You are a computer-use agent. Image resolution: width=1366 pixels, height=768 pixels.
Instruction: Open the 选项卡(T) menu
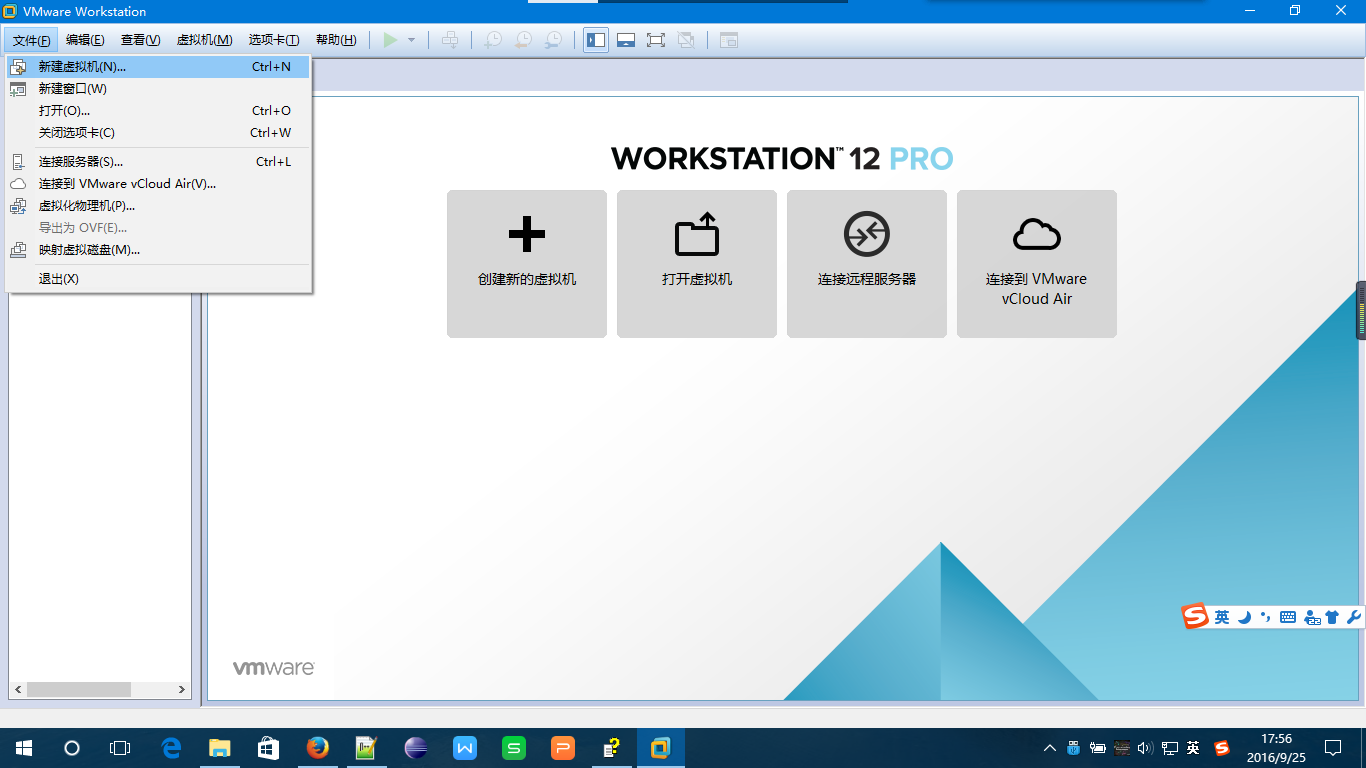point(274,40)
